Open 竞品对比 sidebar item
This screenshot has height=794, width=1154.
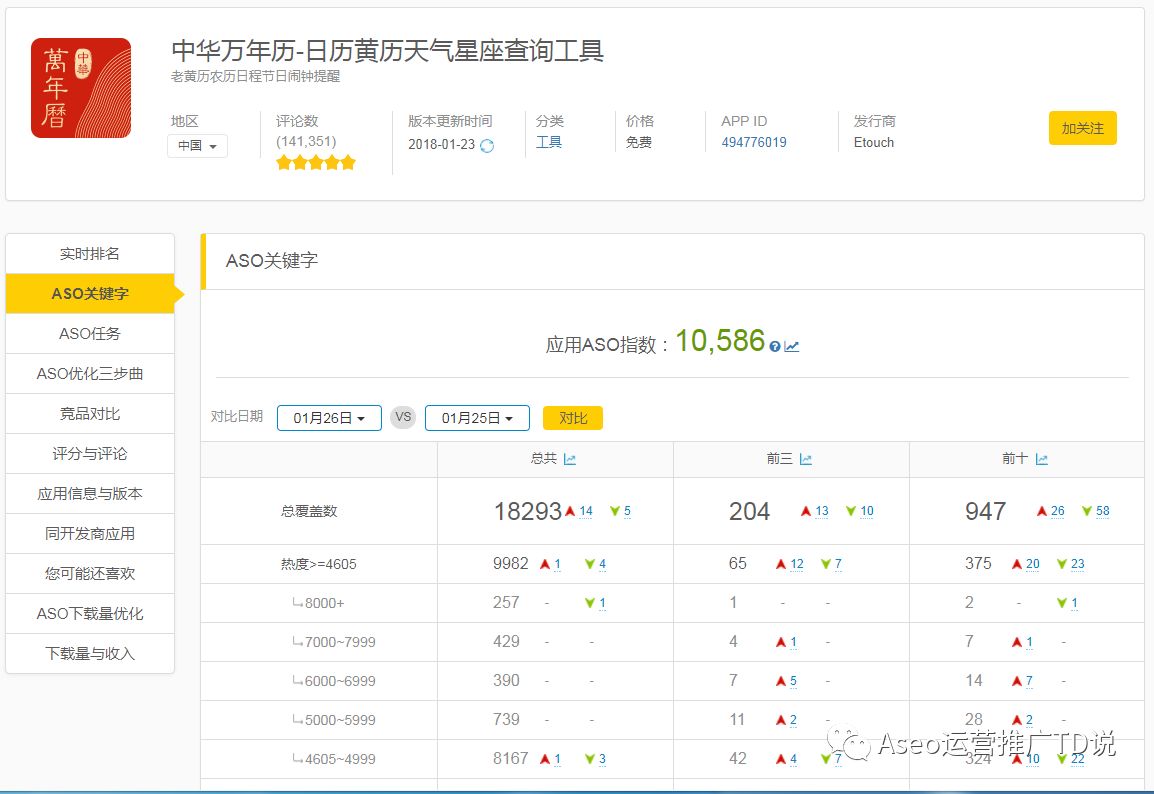[x=90, y=414]
